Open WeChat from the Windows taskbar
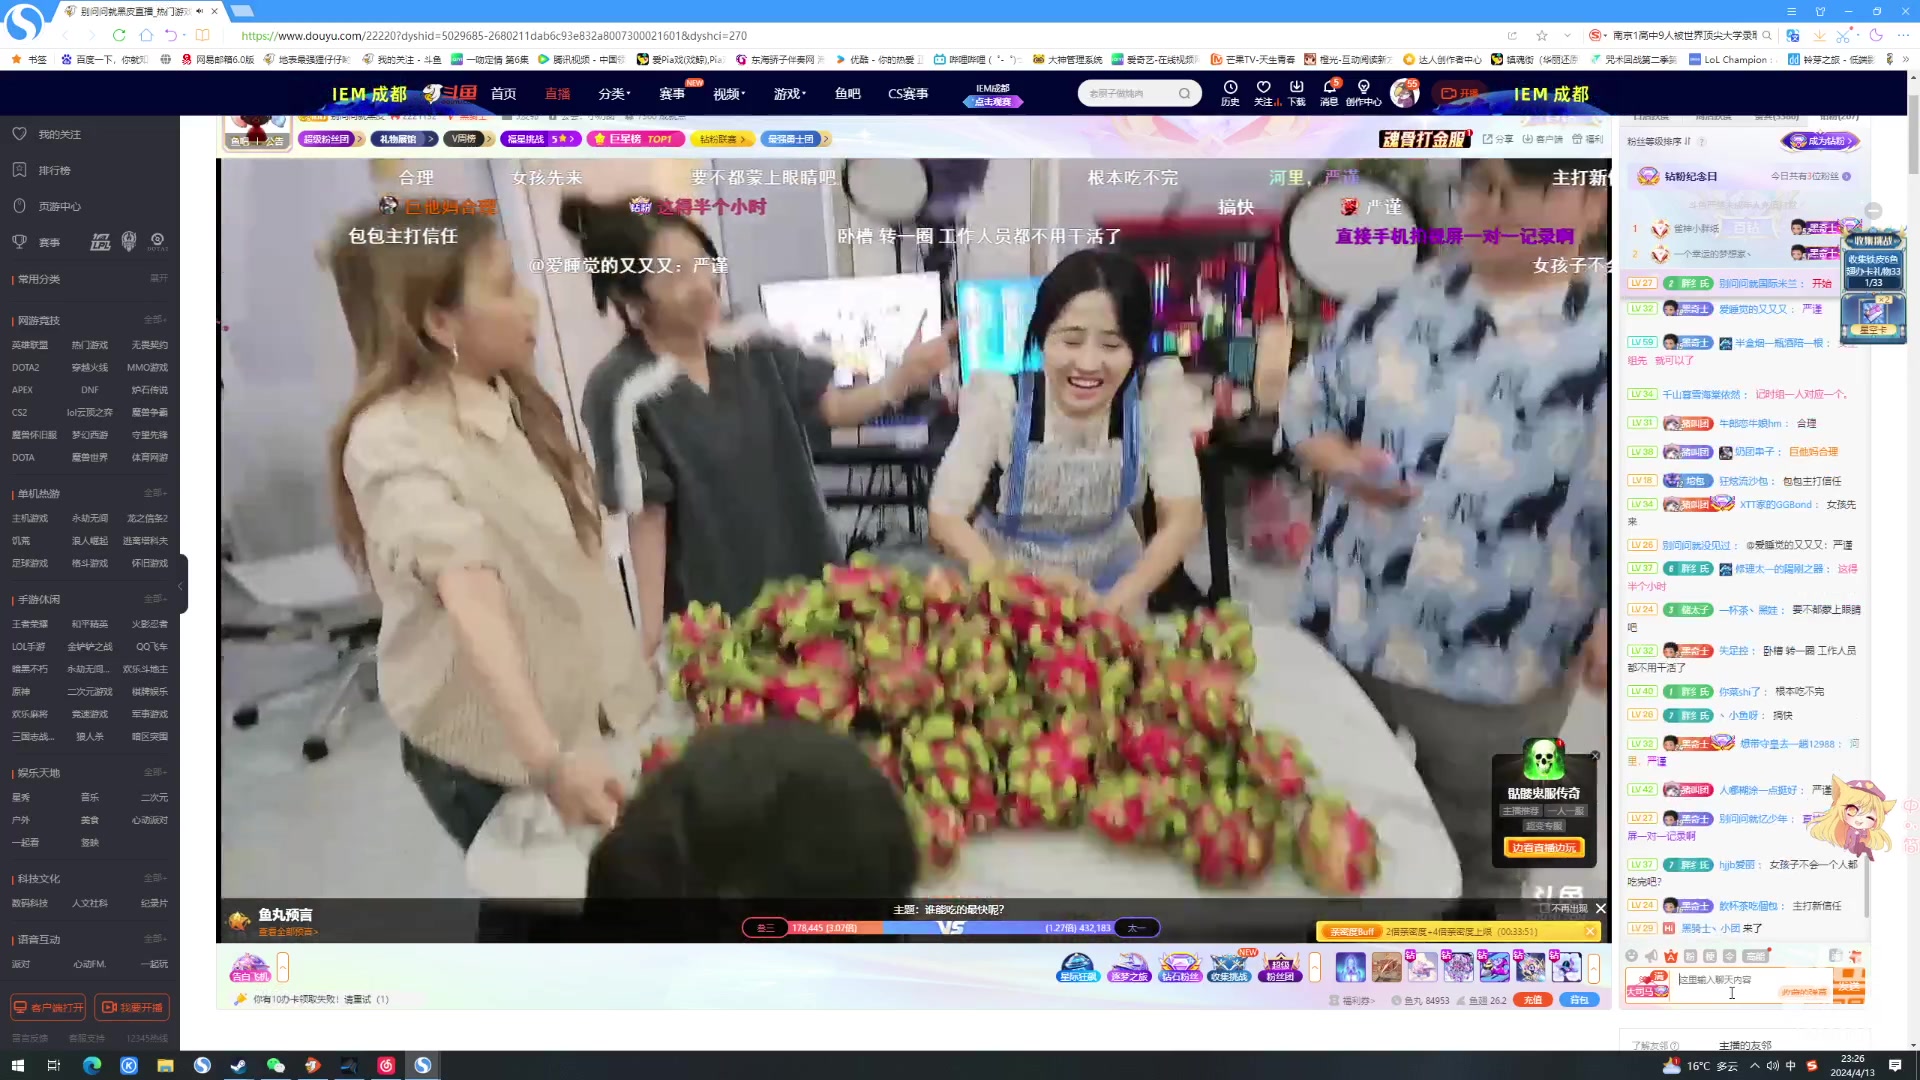Image resolution: width=1920 pixels, height=1080 pixels. [276, 1065]
